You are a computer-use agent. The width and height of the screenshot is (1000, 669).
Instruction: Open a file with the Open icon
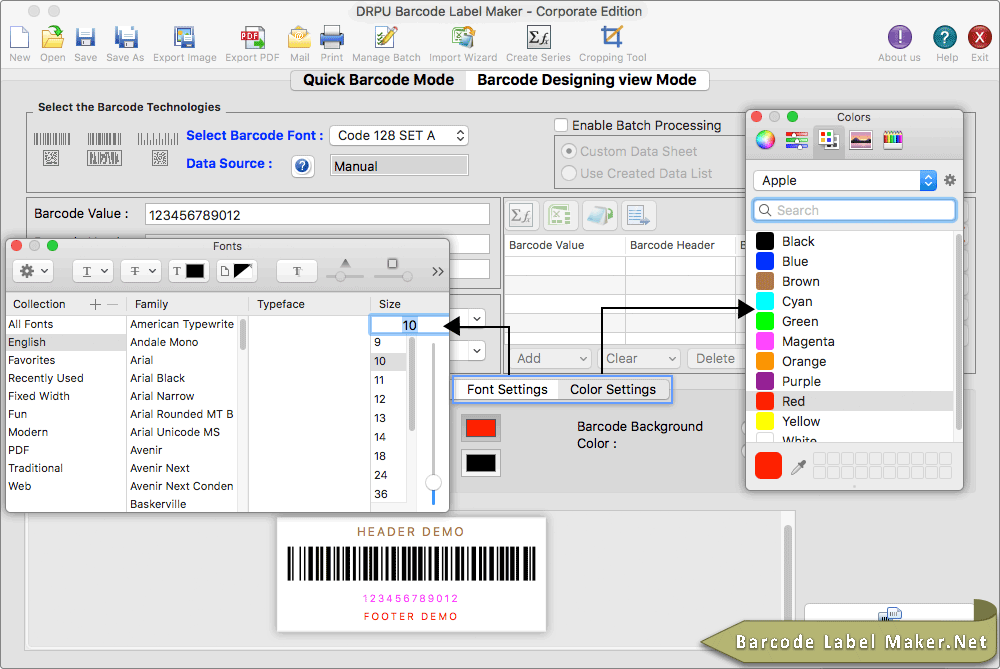pos(52,38)
